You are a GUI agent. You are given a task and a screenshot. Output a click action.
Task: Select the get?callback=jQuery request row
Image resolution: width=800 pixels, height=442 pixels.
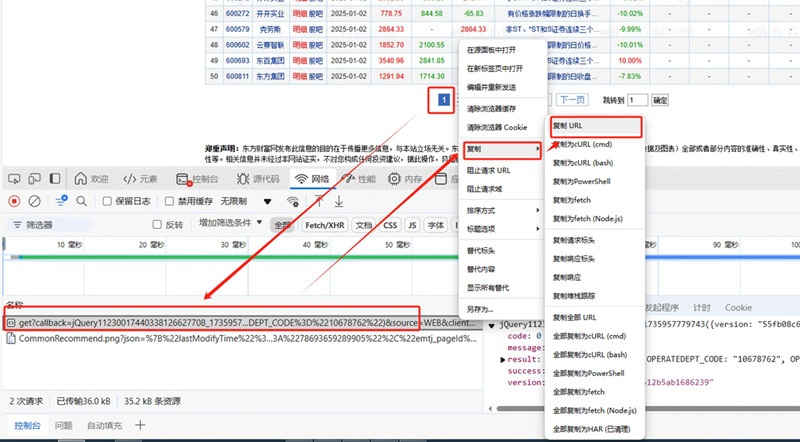[242, 323]
